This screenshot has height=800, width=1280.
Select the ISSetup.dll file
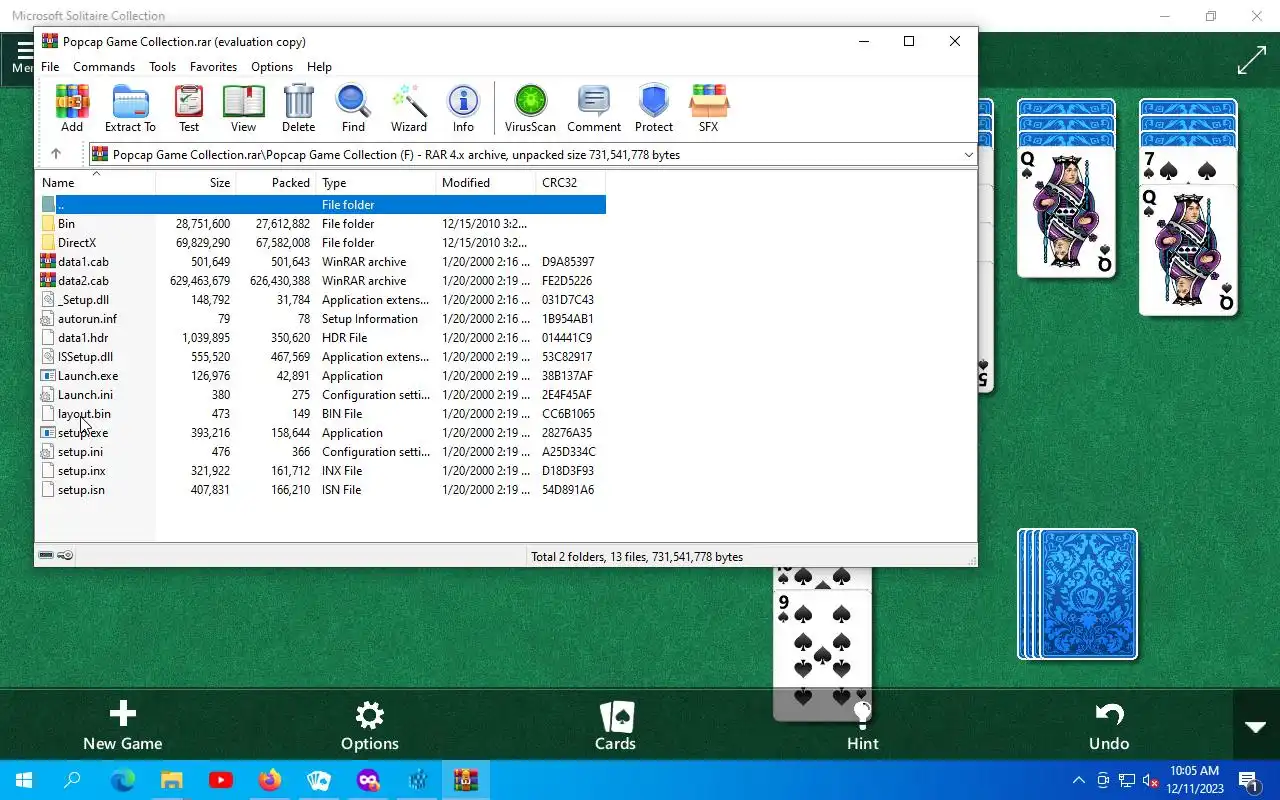[321, 357]
